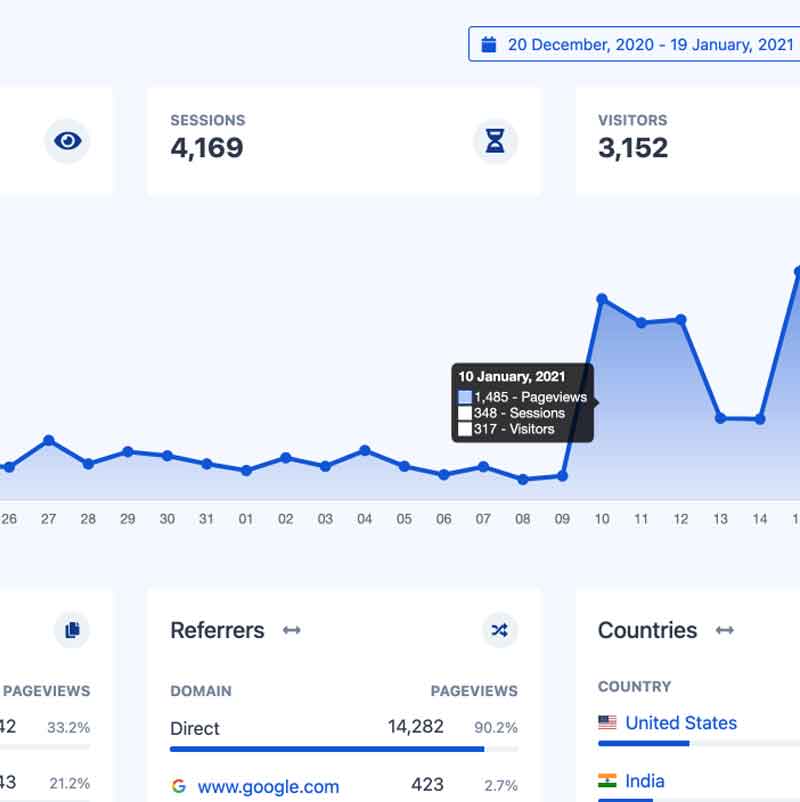Click the Google logo icon beside www.google.com
800x802 pixels.
[x=179, y=787]
